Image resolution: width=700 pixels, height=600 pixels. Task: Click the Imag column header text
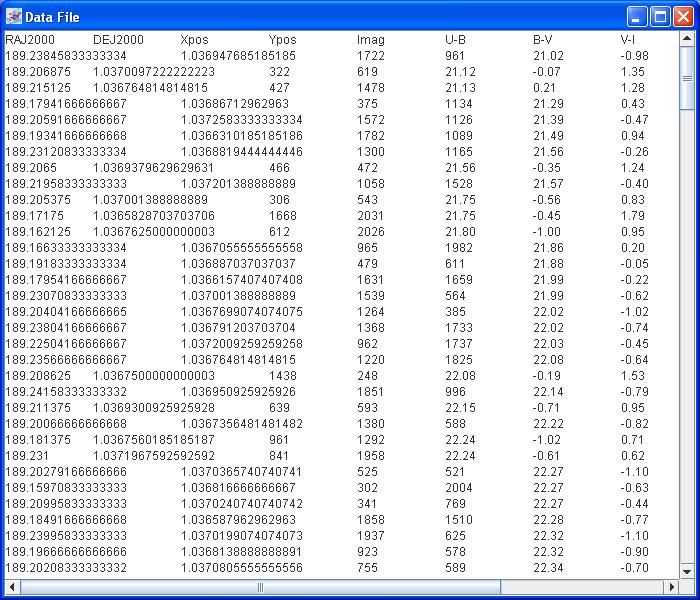371,40
